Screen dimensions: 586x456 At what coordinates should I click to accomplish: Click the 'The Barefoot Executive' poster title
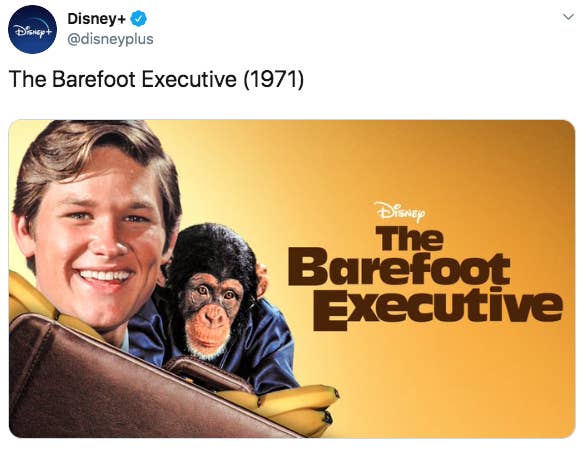[x=425, y=278]
